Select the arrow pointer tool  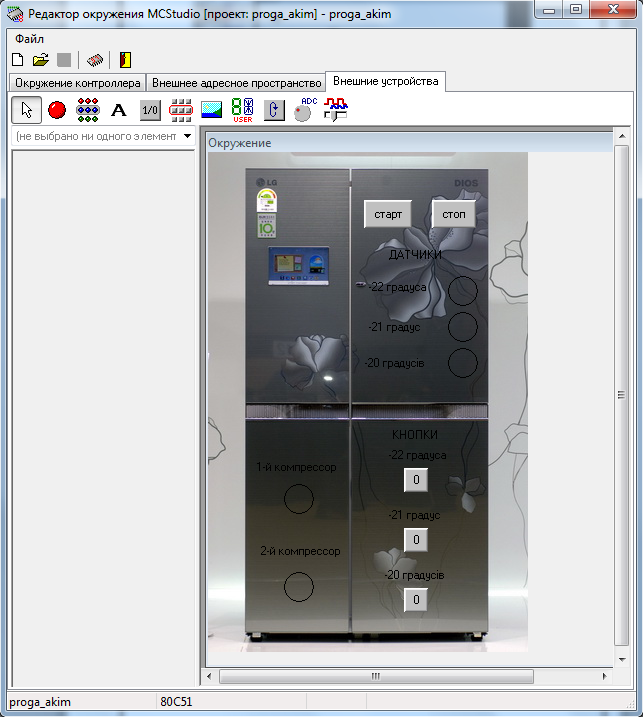click(x=27, y=110)
